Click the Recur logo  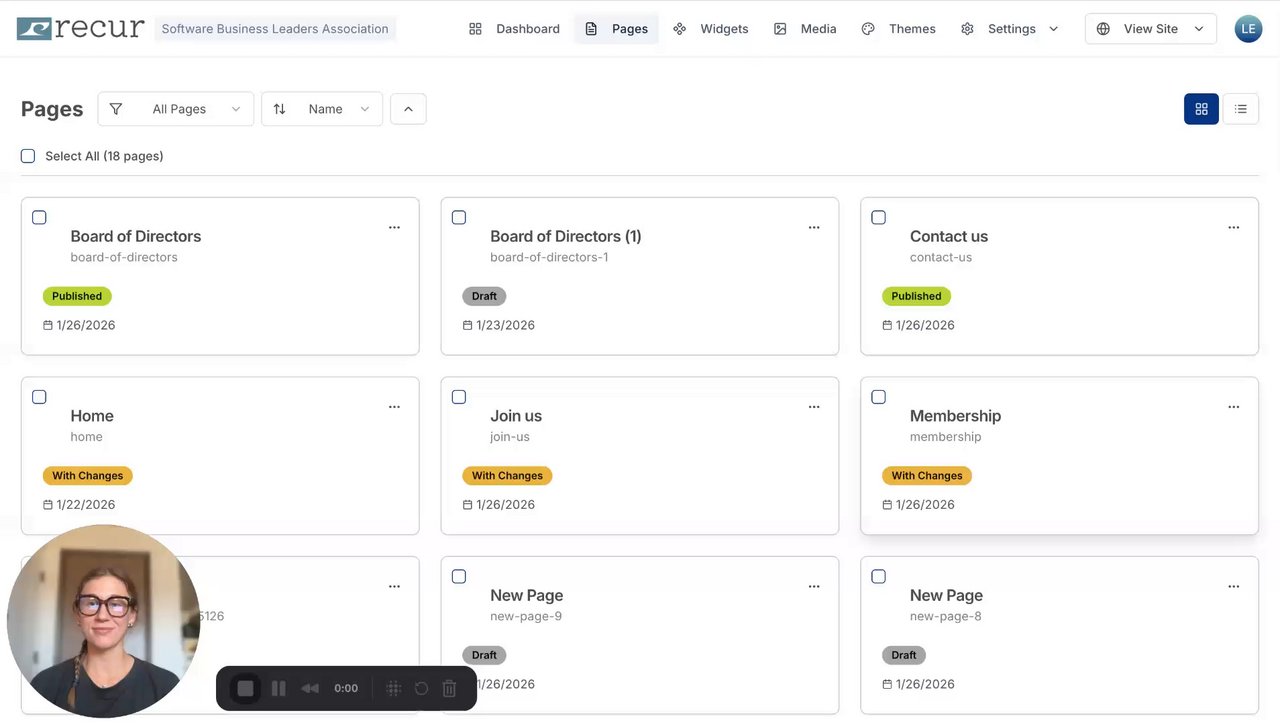click(x=81, y=28)
